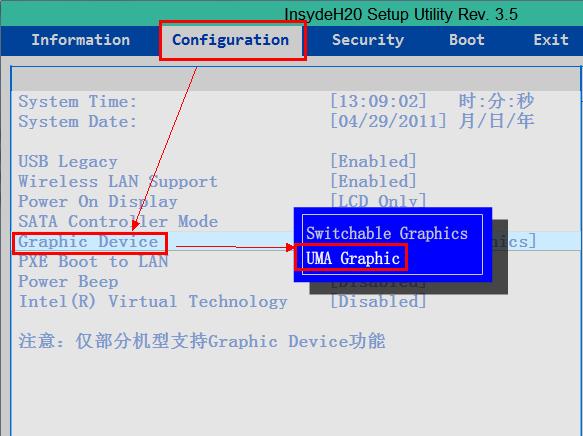Select the SATA Controller Mode setting

click(x=118, y=222)
